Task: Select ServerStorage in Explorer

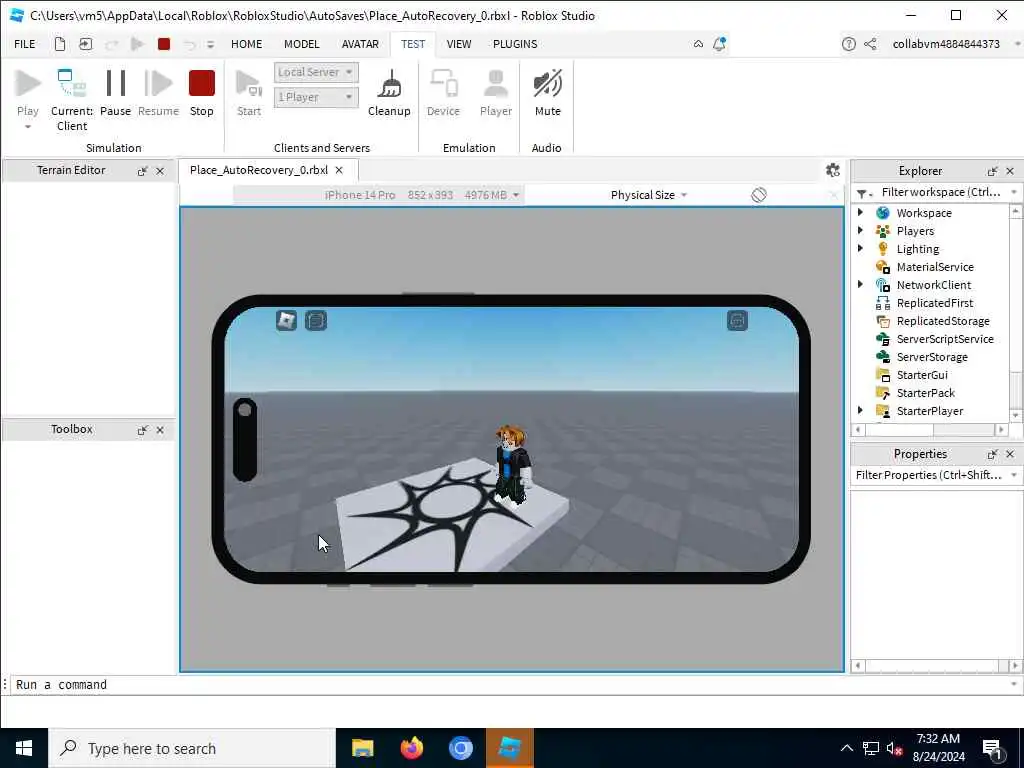Action: pos(931,357)
